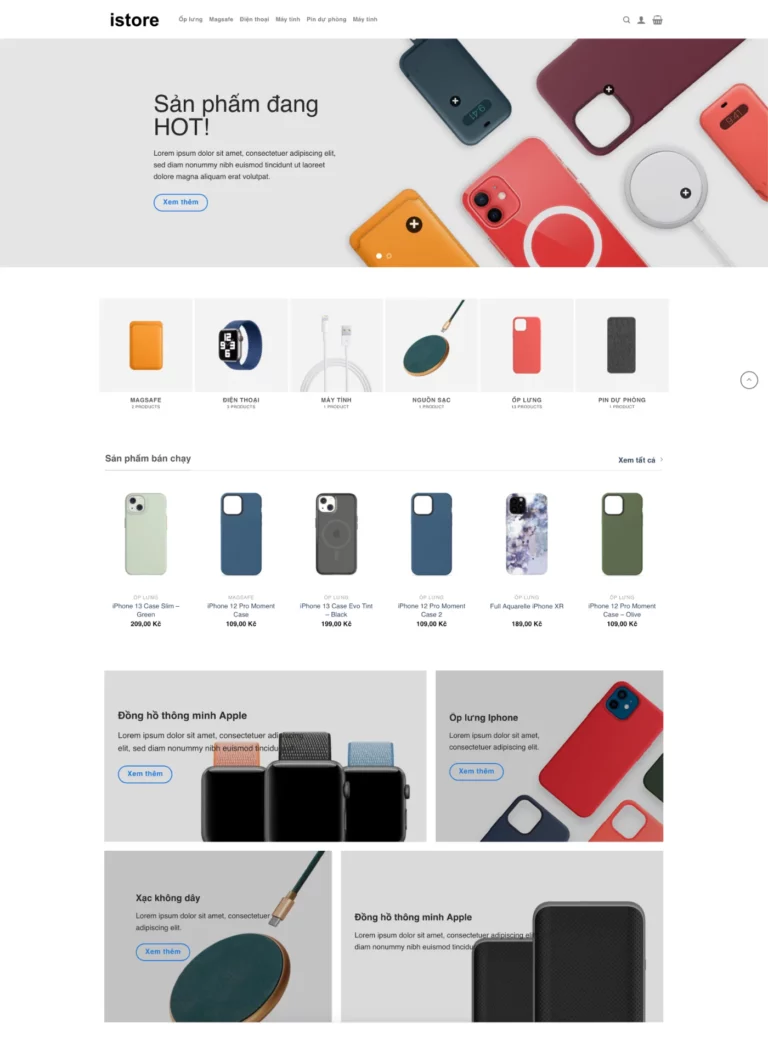Viewport: 768px width, 1051px height.
Task: Click the plus hotspot on white MagSafe charger
Action: click(x=685, y=193)
